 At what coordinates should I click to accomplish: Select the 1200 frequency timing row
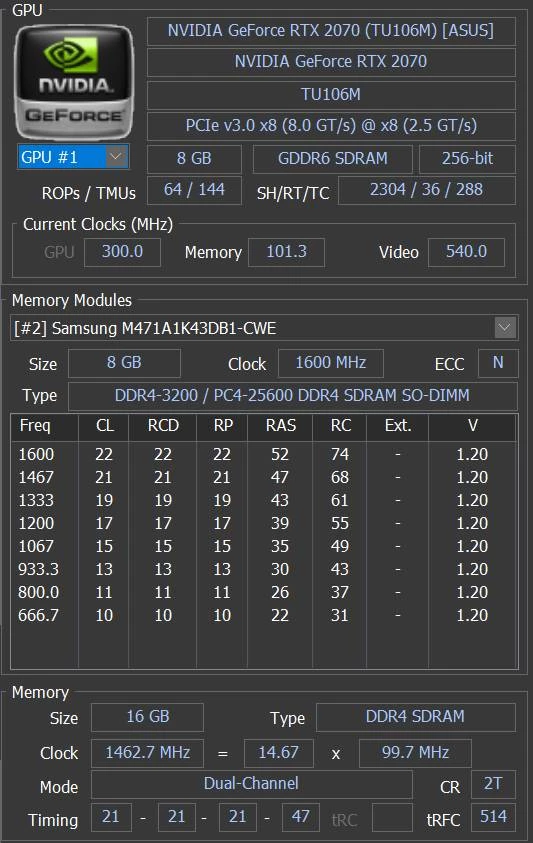click(264, 523)
